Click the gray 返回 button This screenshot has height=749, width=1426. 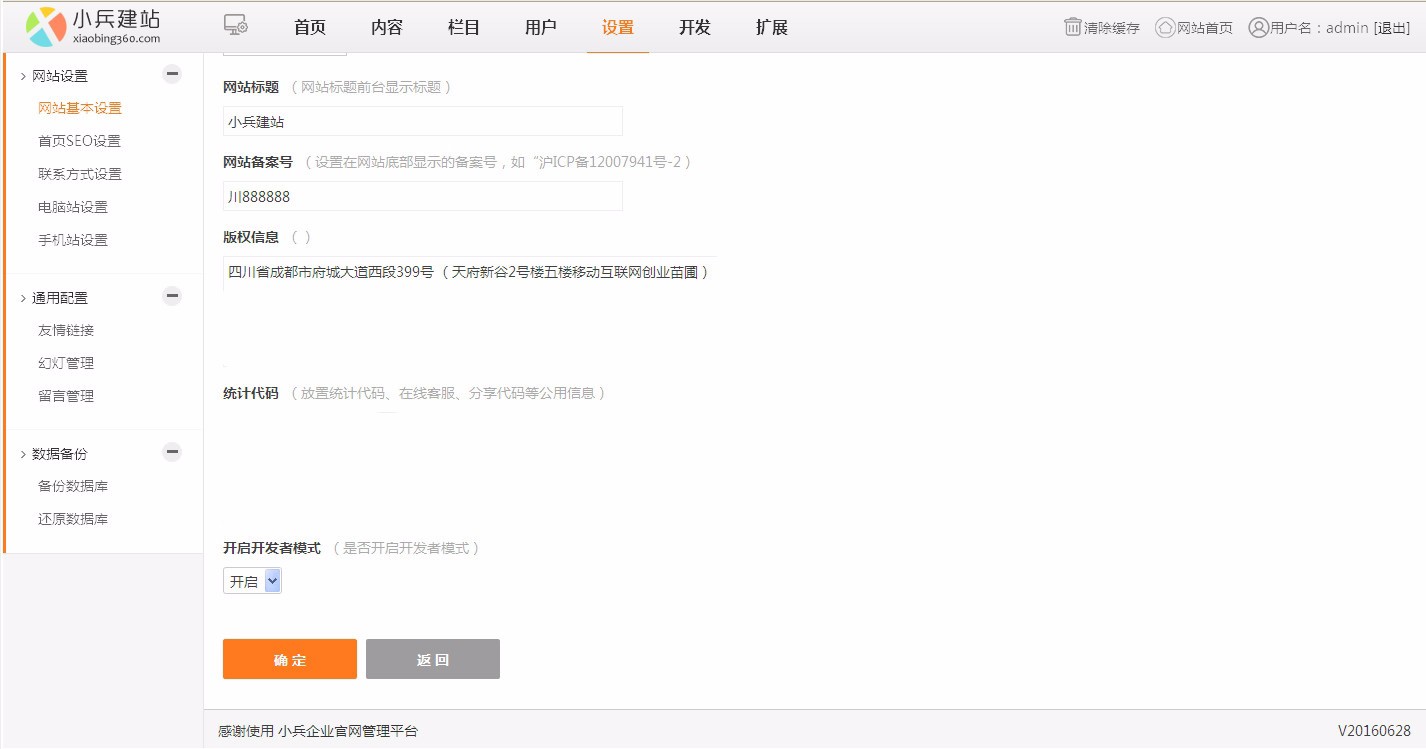click(x=433, y=659)
